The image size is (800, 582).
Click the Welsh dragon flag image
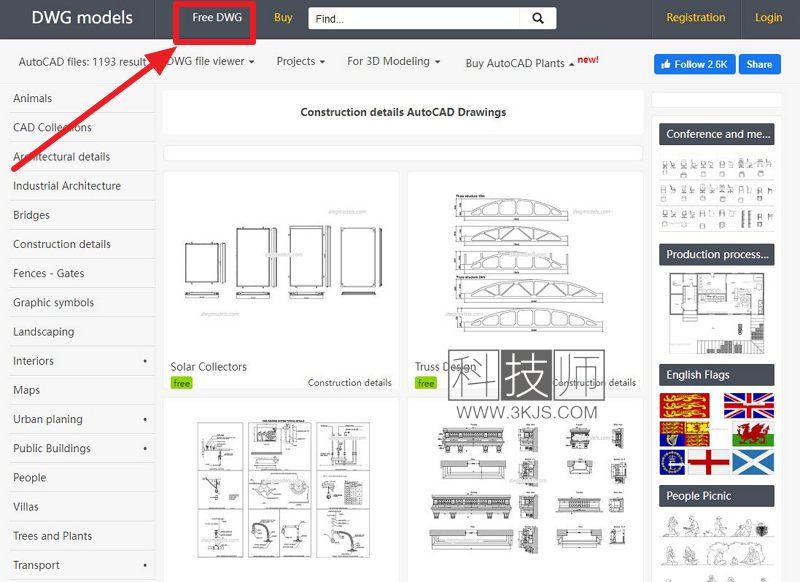click(753, 434)
